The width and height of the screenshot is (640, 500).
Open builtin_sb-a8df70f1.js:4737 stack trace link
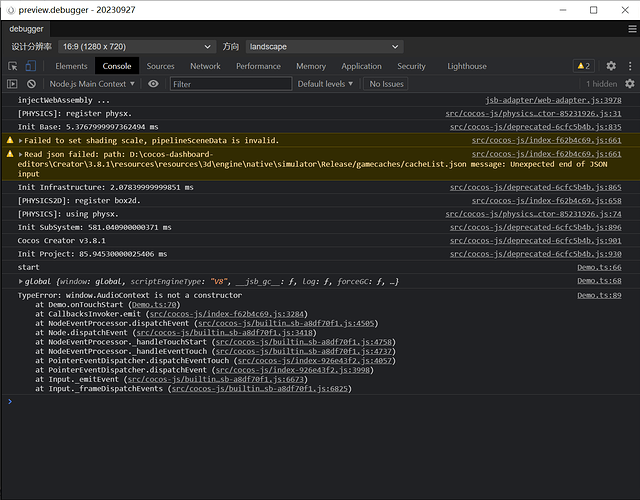[304, 352]
